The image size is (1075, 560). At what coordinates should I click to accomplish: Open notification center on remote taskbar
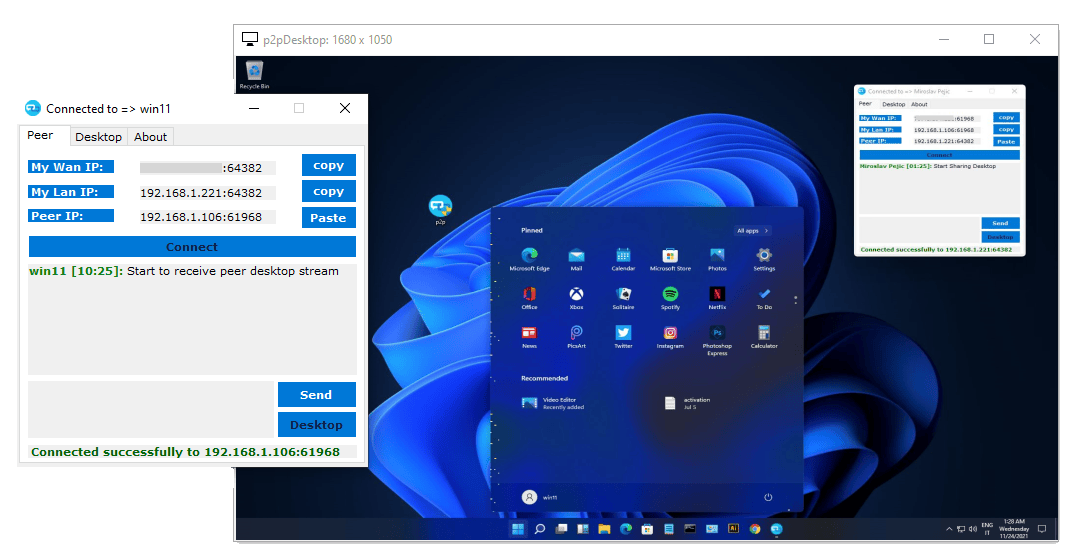1041,529
